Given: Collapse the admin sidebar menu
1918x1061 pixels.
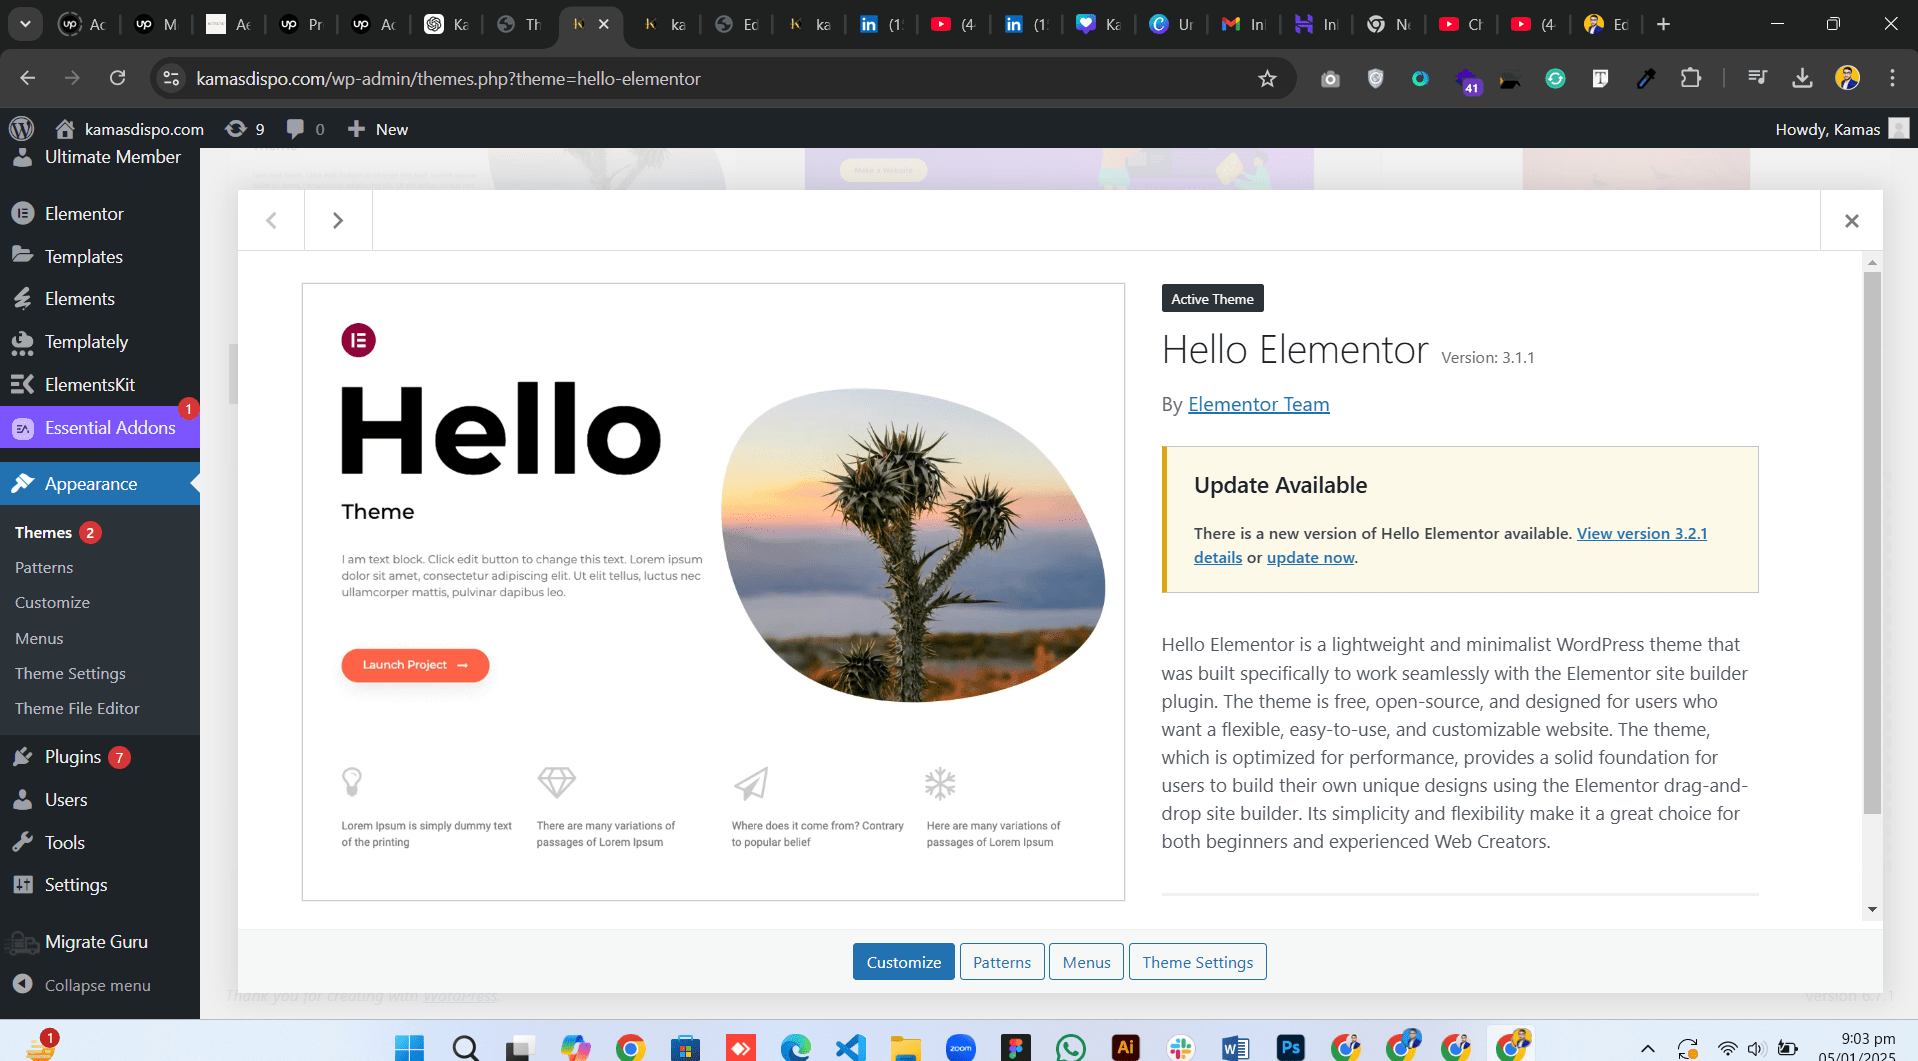Looking at the screenshot, I should click(97, 985).
